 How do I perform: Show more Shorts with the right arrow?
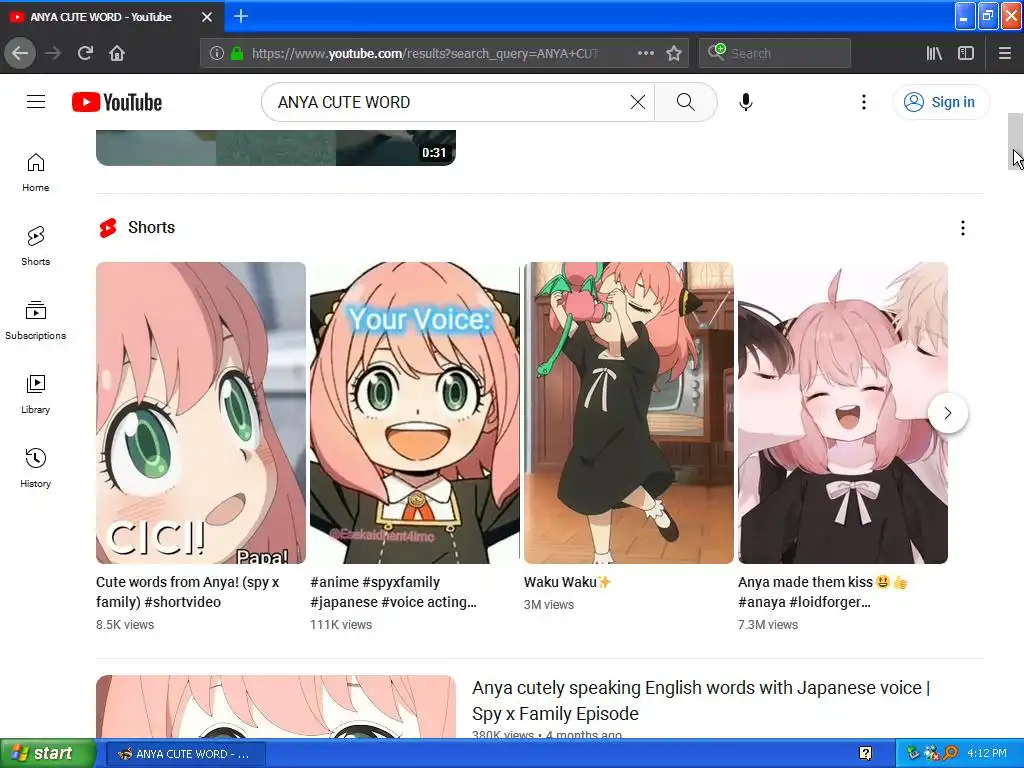[x=948, y=413]
